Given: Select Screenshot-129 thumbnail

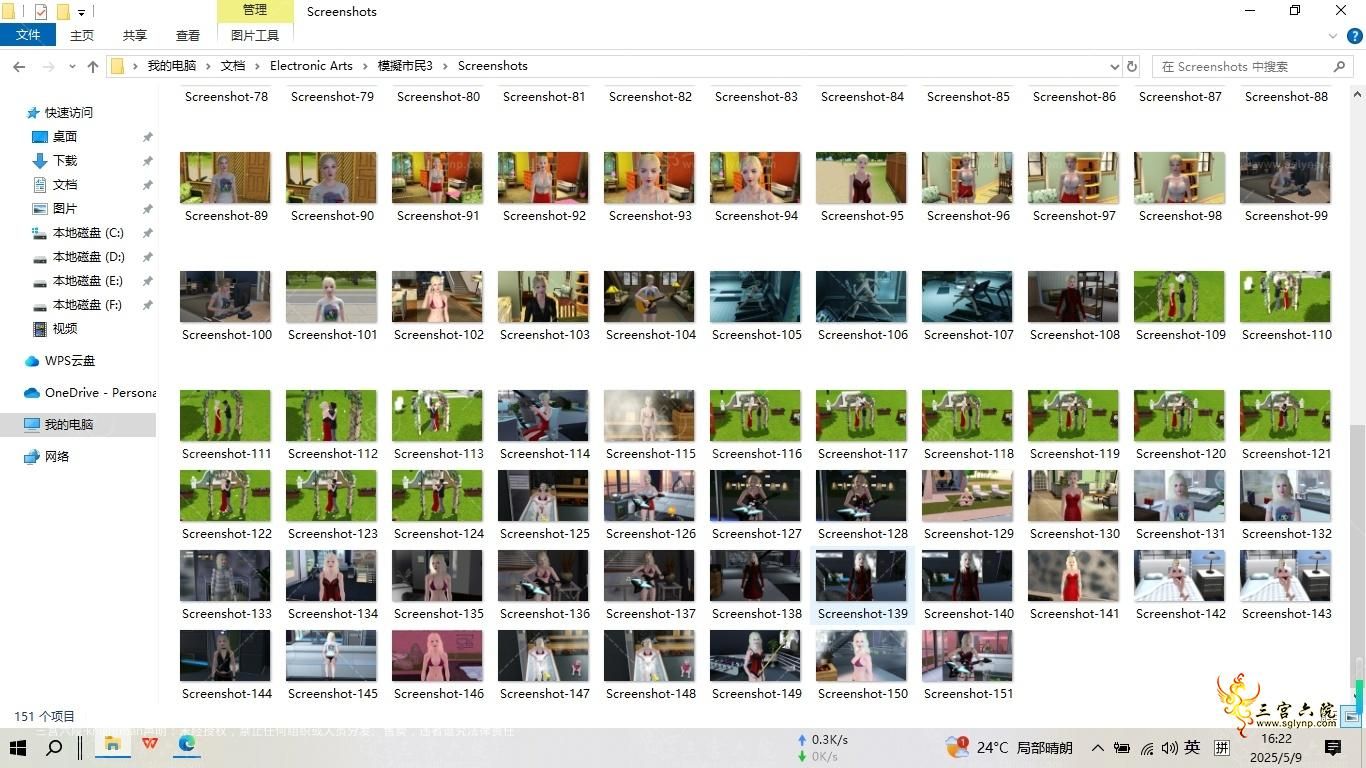Looking at the screenshot, I should click(967, 496).
